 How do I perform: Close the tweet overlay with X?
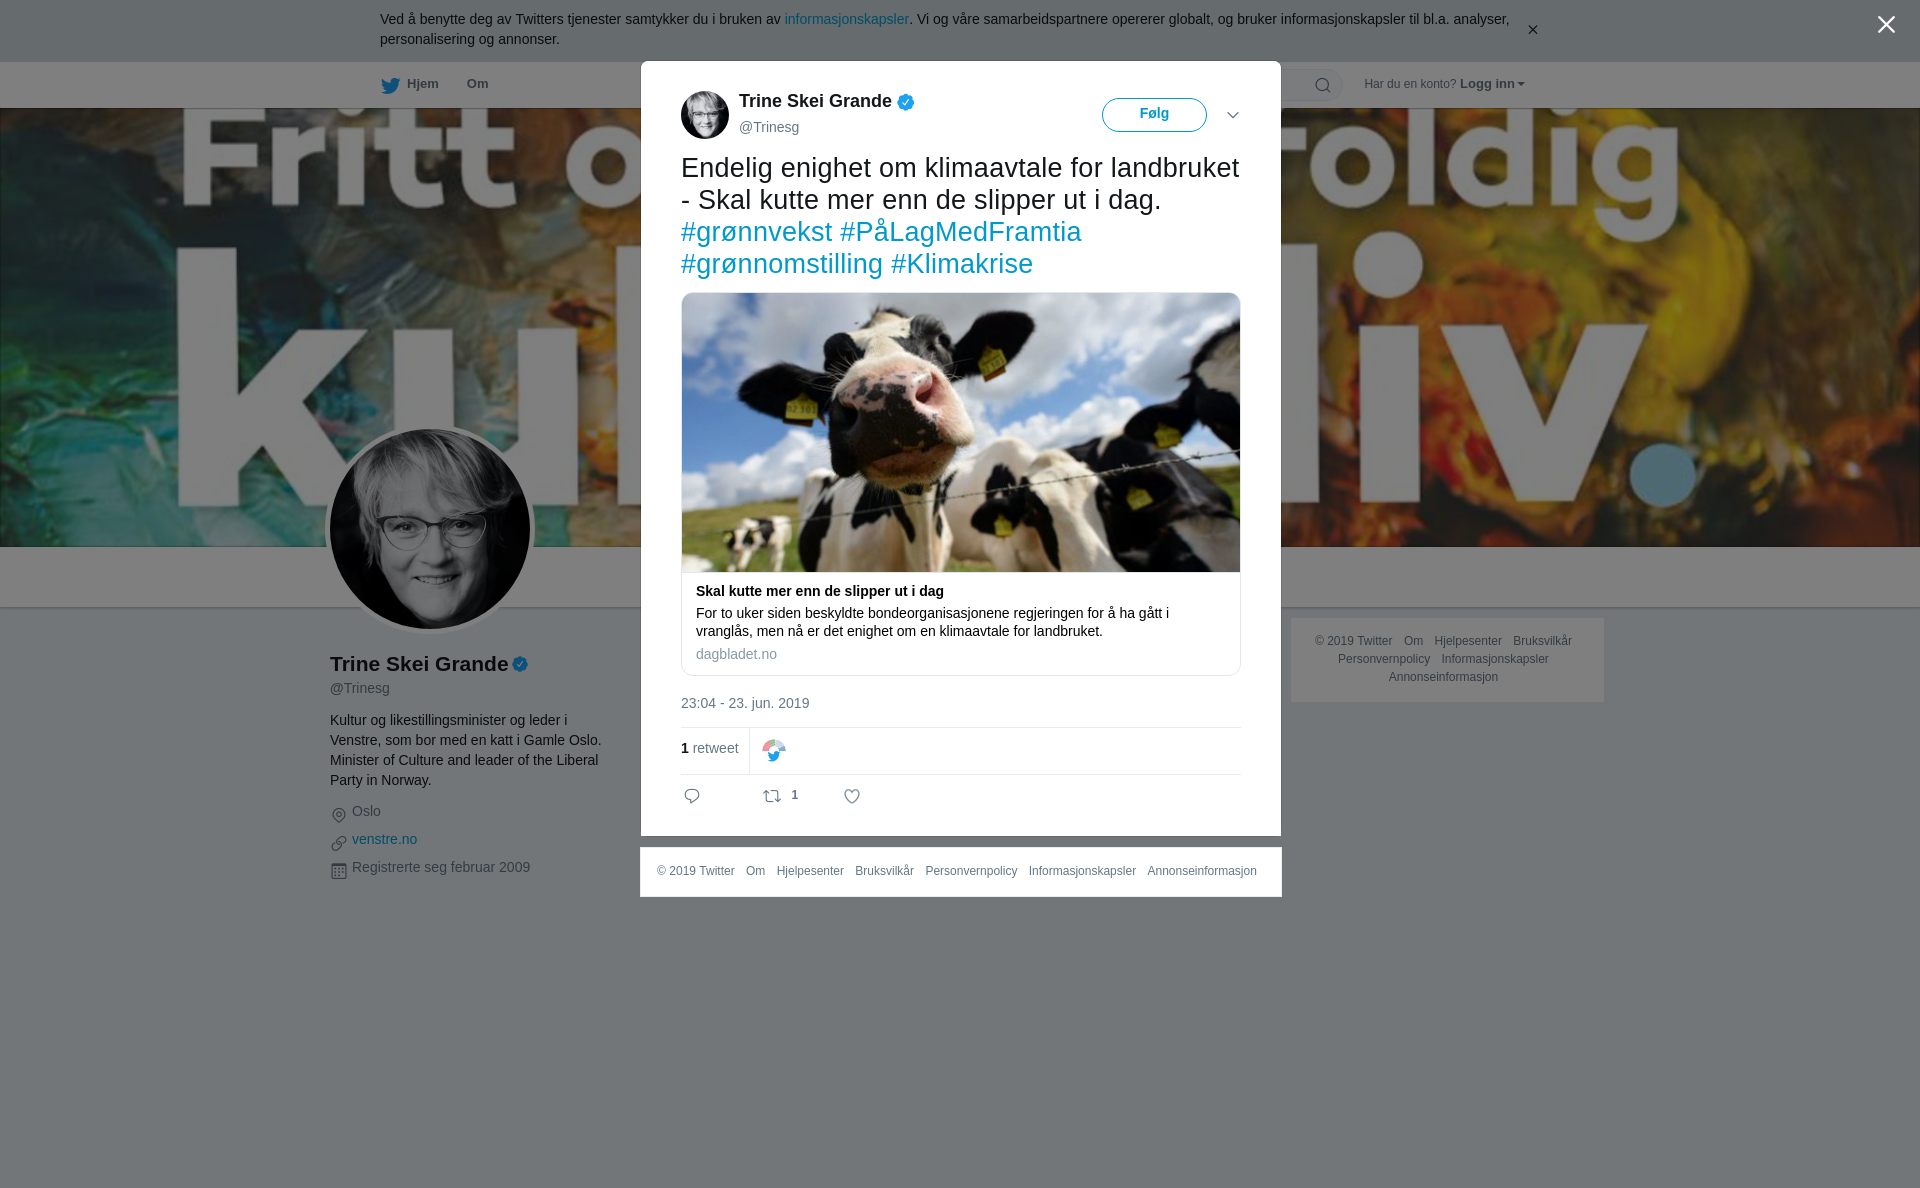pos(1886,24)
